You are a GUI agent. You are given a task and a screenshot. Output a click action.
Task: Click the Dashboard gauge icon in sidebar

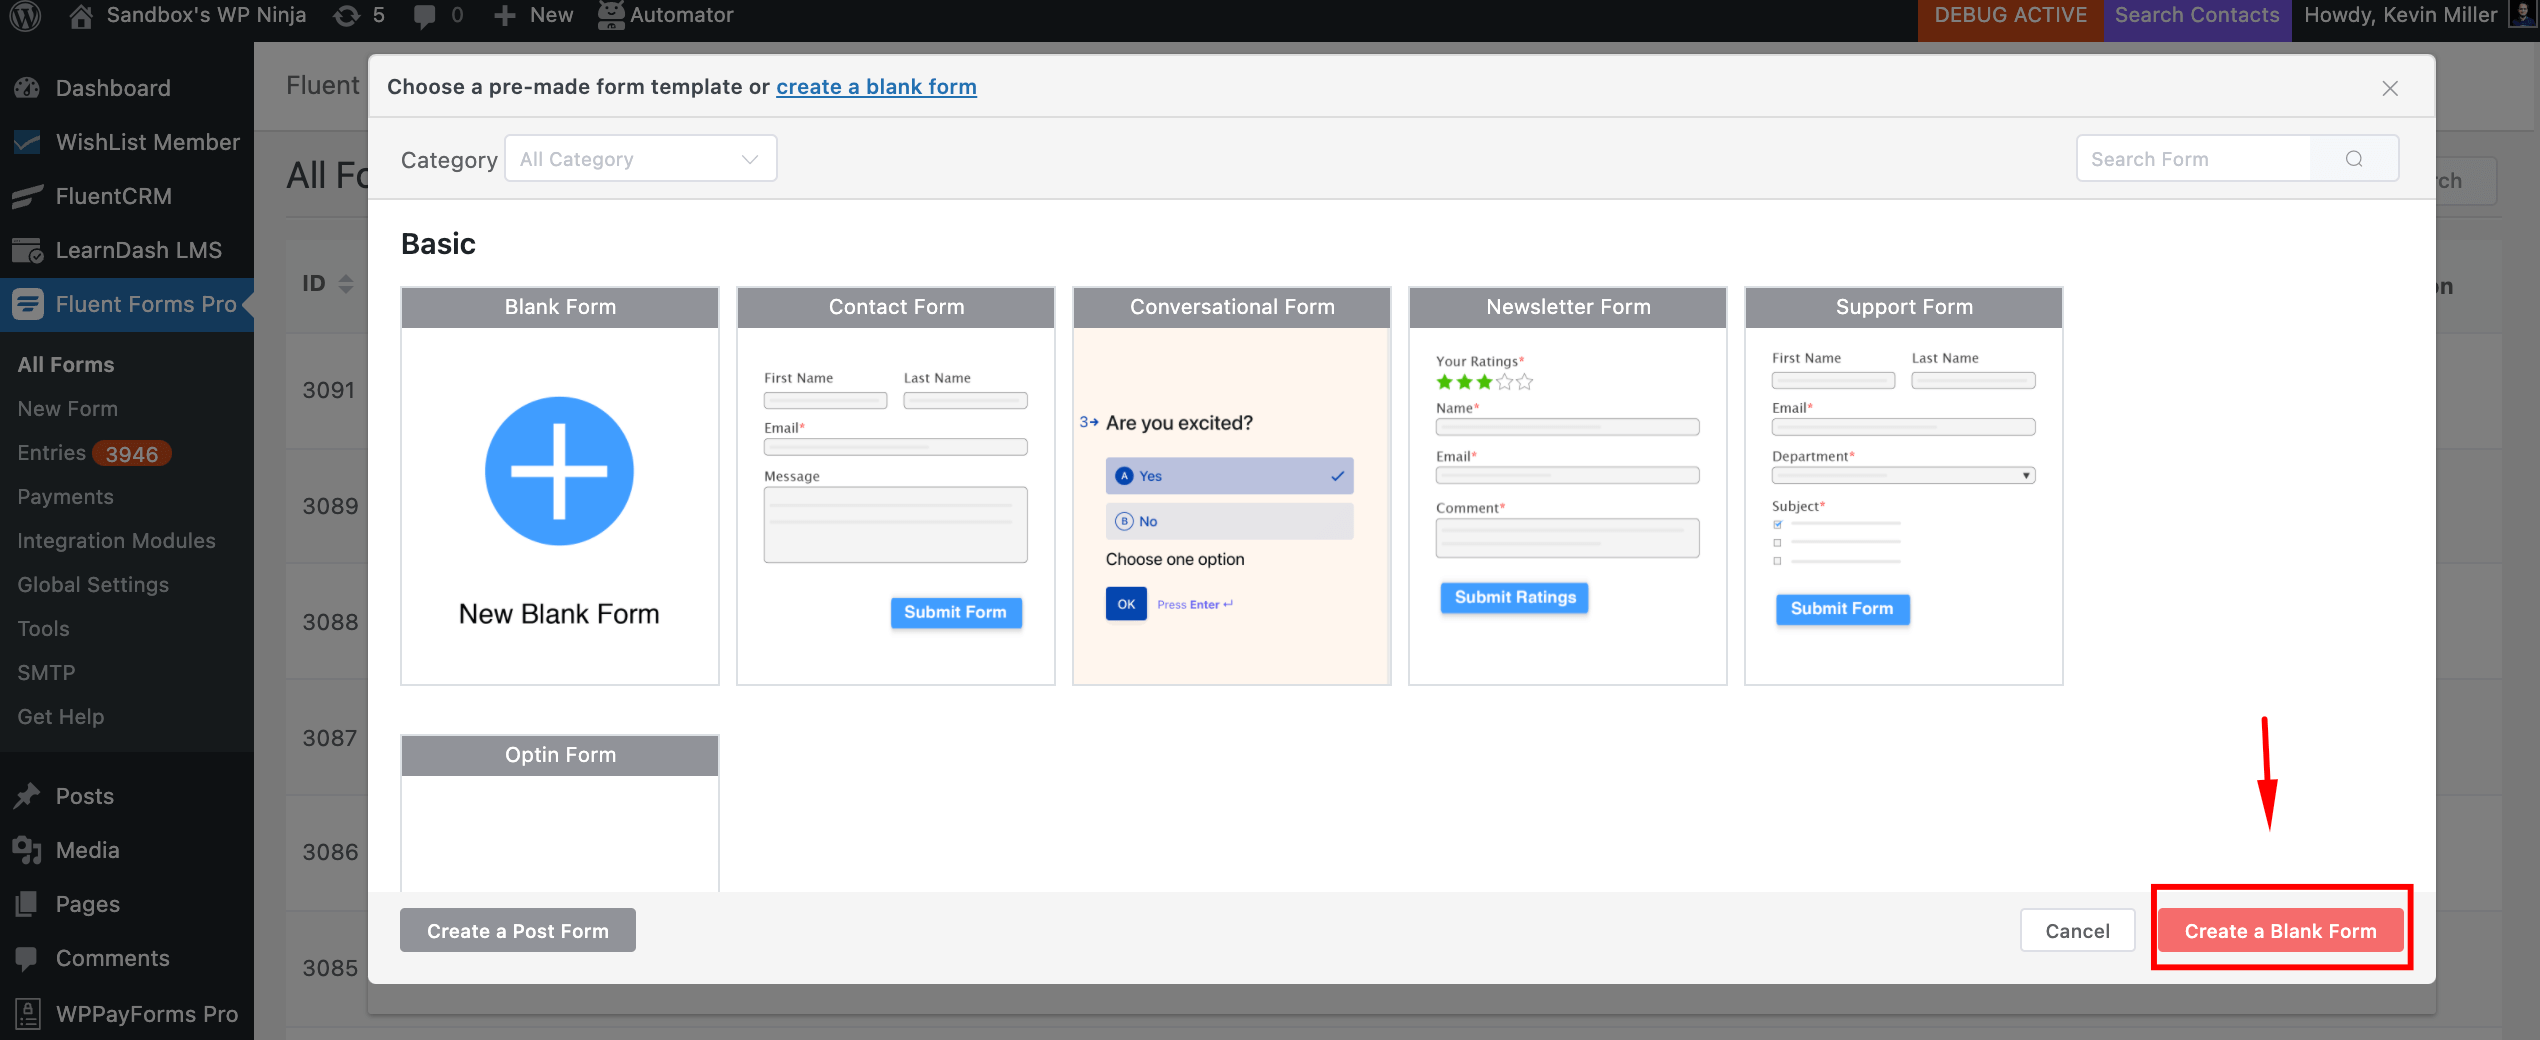pyautogui.click(x=27, y=88)
